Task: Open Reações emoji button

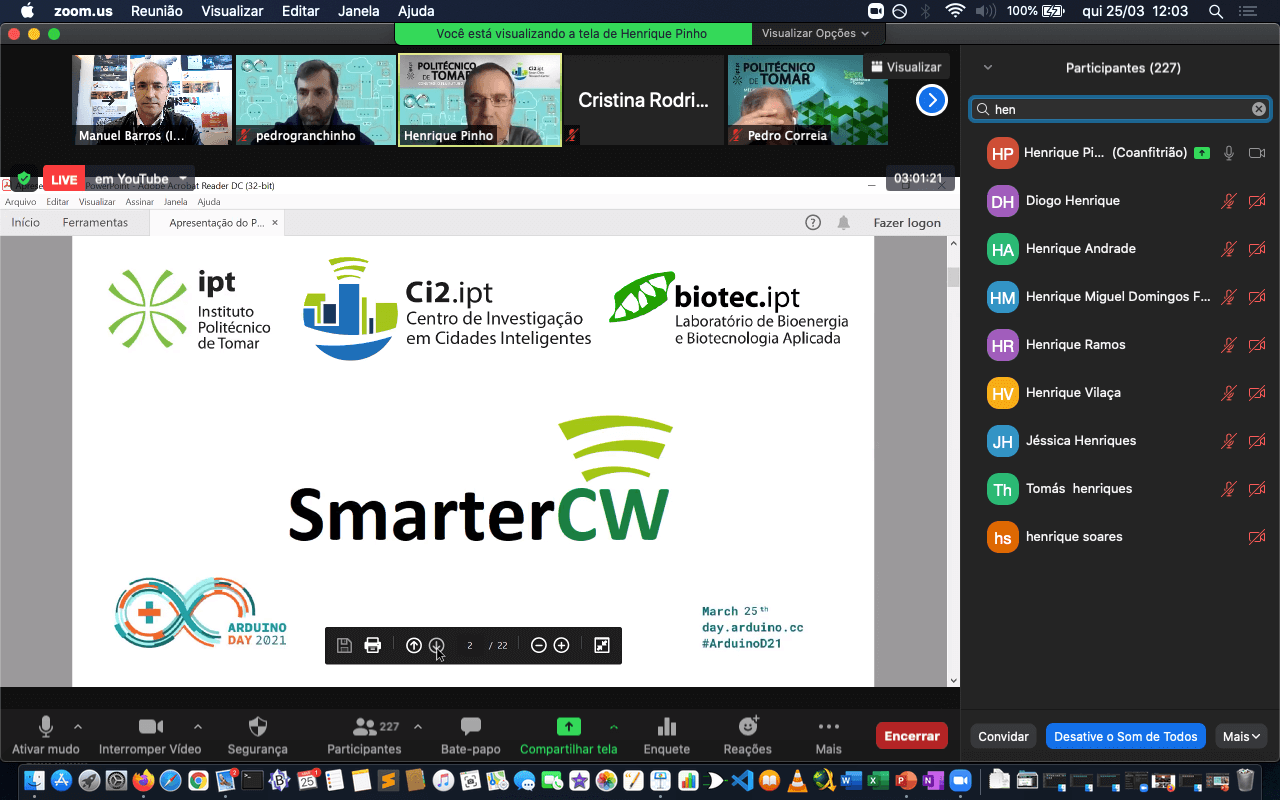Action: pyautogui.click(x=748, y=735)
